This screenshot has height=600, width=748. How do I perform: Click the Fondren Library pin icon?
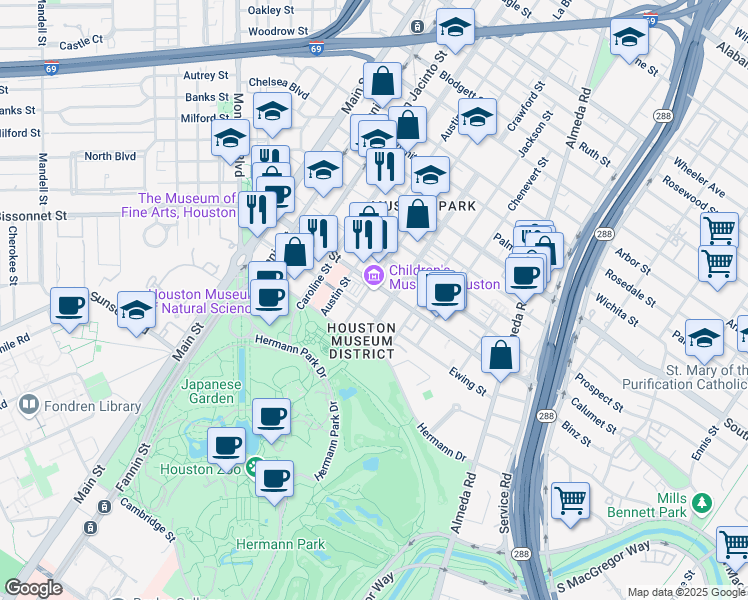pos(28,405)
